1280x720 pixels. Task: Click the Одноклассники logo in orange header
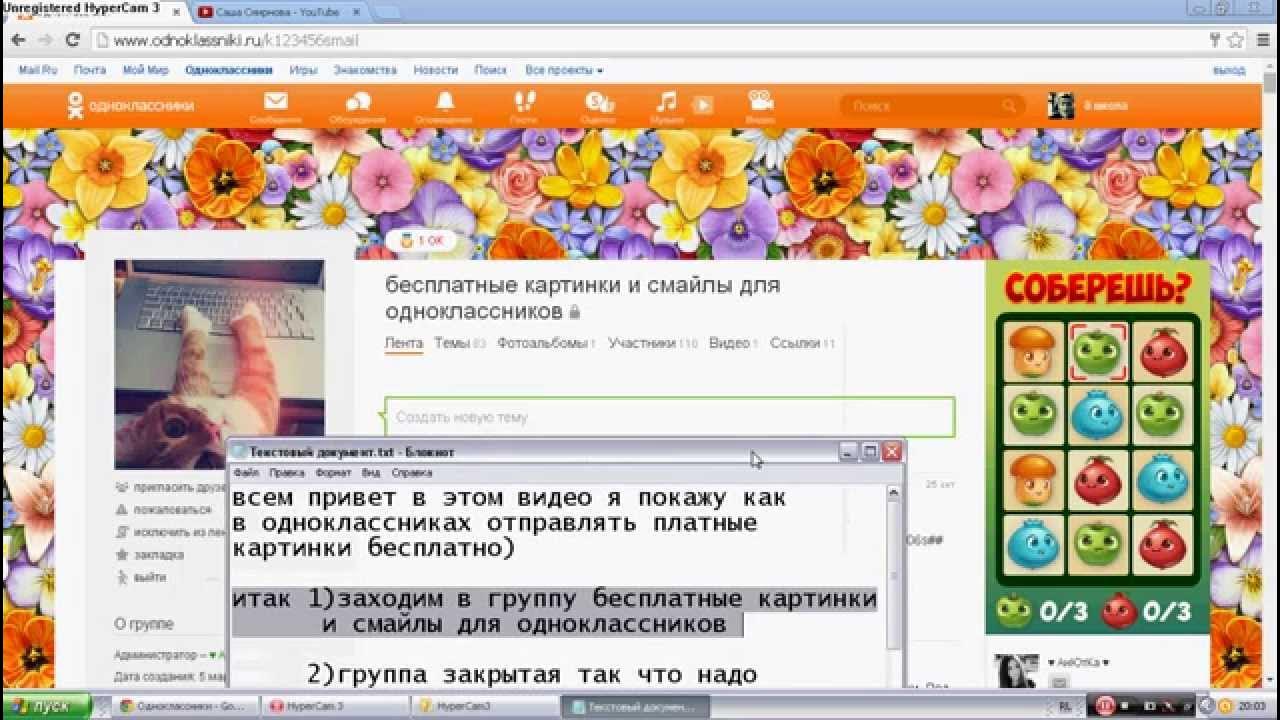[130, 105]
